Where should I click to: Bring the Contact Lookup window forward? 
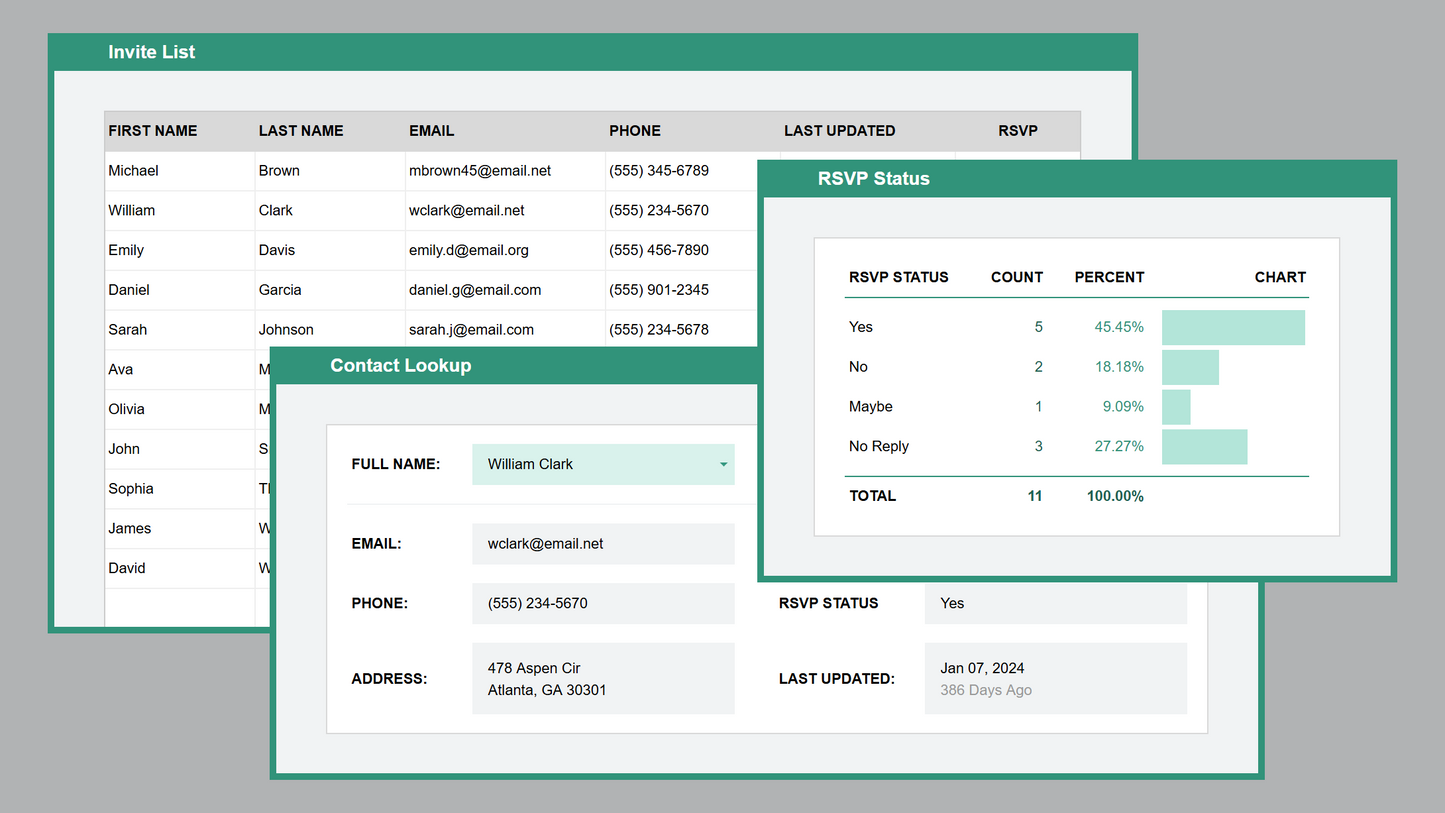click(x=400, y=365)
